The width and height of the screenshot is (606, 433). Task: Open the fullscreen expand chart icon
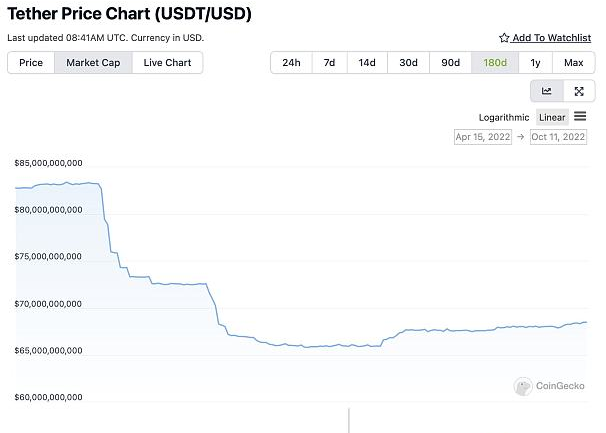[579, 91]
